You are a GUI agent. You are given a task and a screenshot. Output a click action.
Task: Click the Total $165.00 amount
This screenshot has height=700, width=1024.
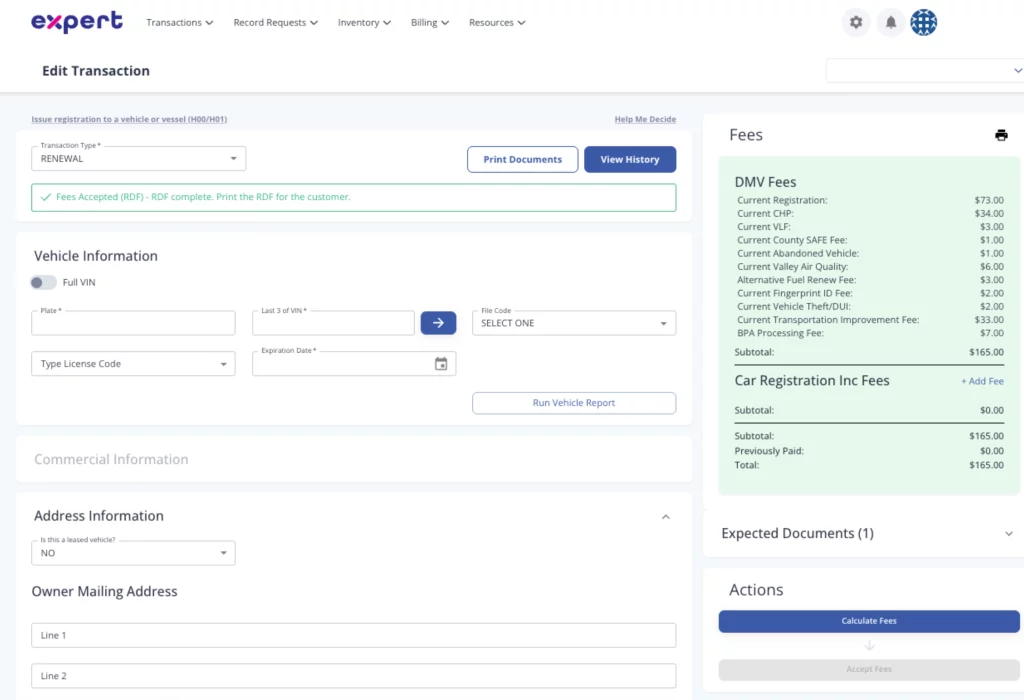click(x=986, y=466)
